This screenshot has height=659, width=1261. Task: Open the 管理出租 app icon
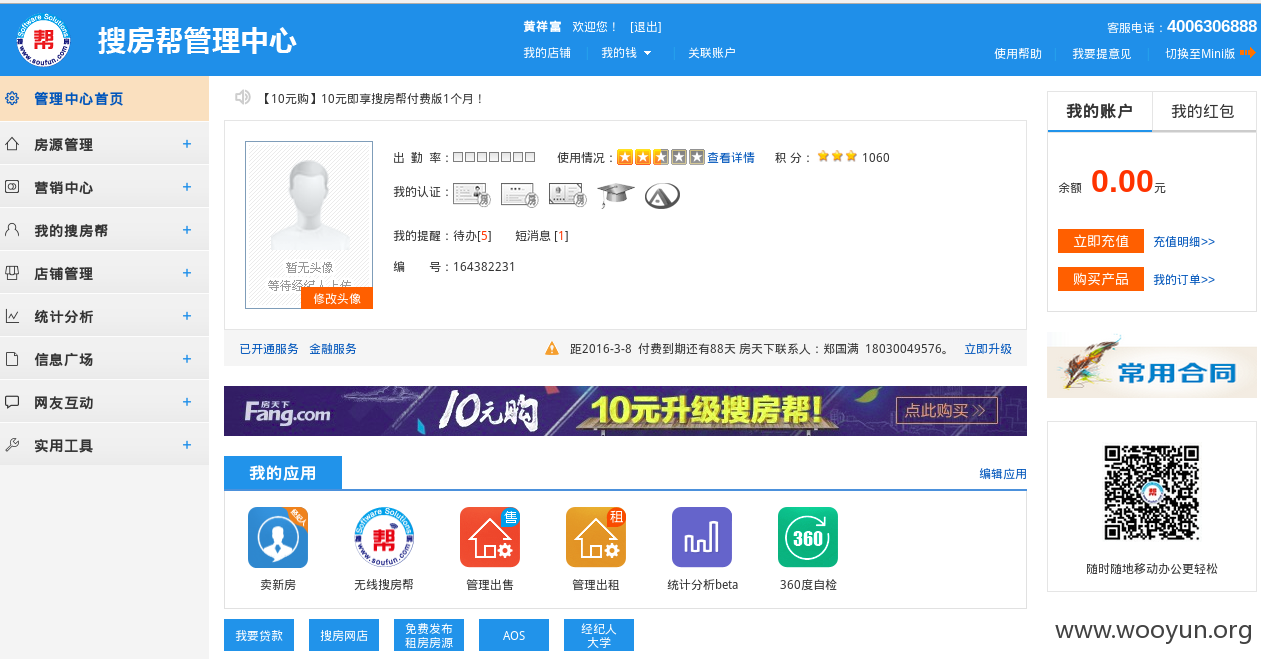click(x=596, y=537)
